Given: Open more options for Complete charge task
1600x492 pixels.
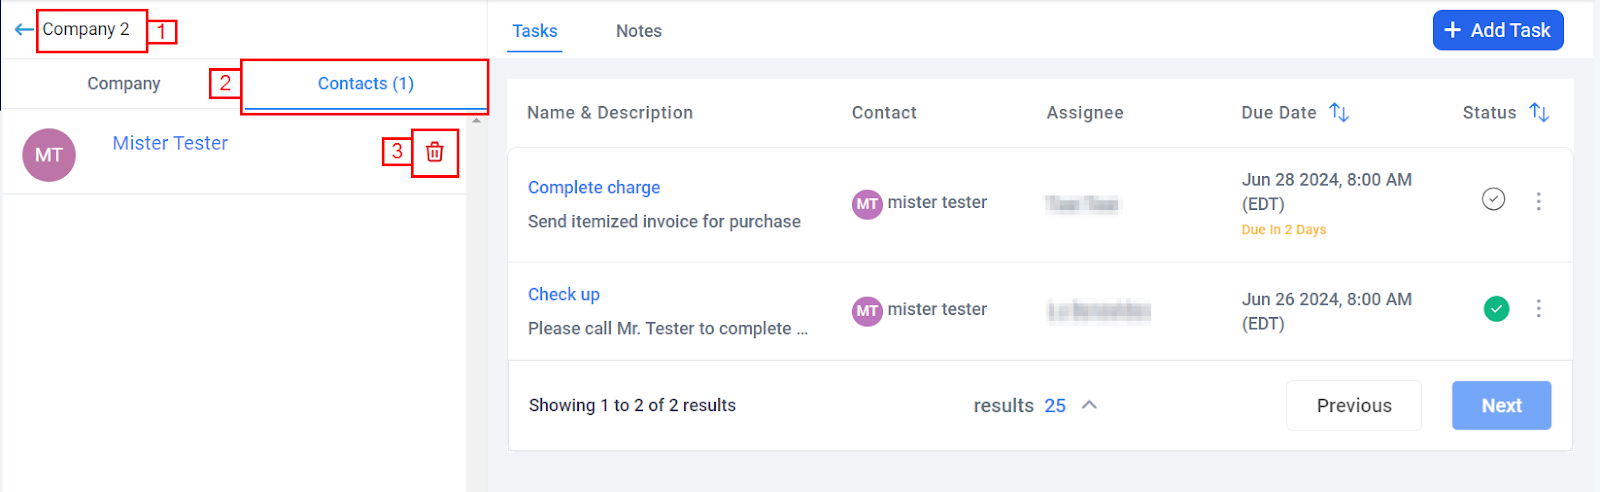Looking at the screenshot, I should tap(1538, 201).
